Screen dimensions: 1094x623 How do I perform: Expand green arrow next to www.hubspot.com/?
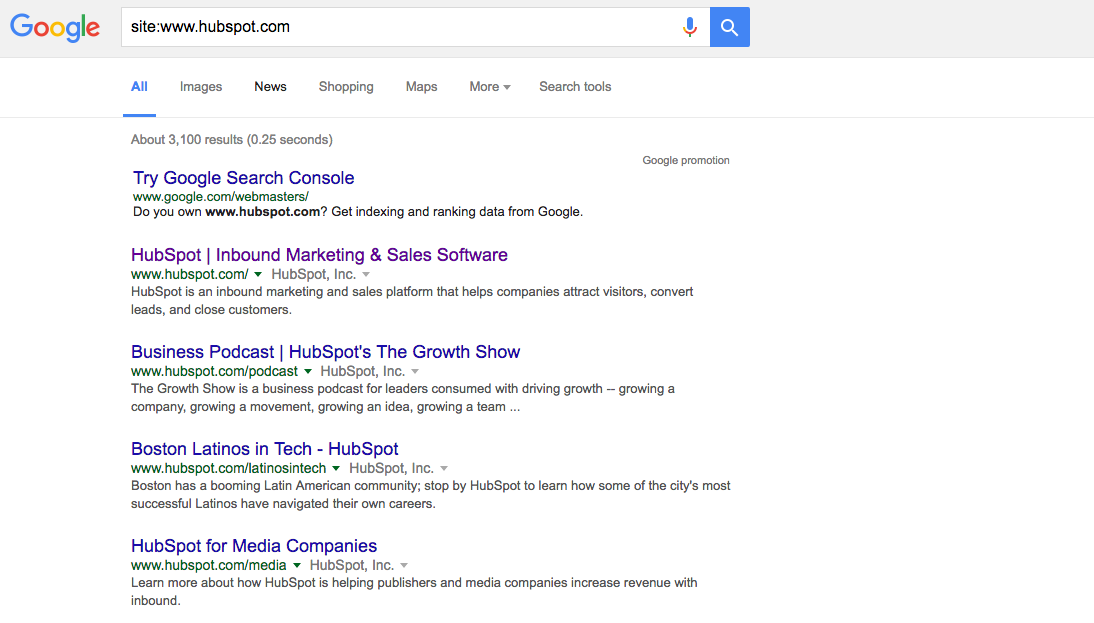(x=258, y=275)
